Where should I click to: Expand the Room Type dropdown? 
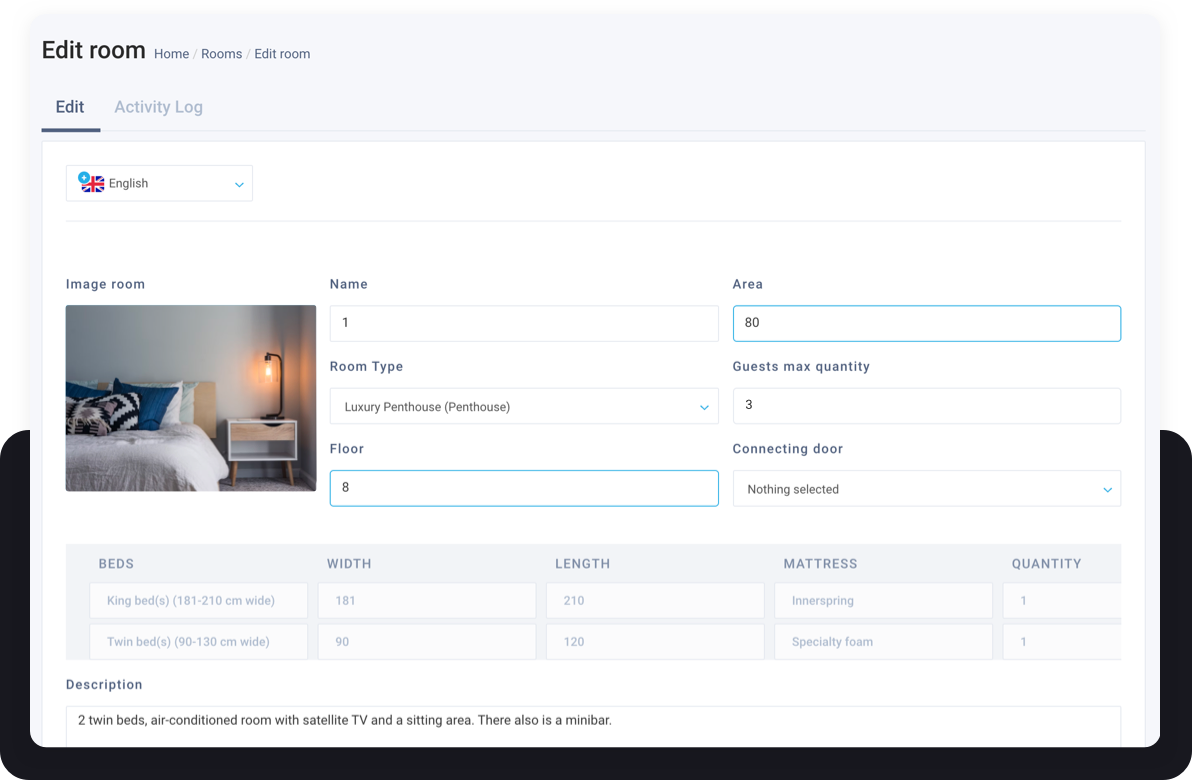click(523, 407)
